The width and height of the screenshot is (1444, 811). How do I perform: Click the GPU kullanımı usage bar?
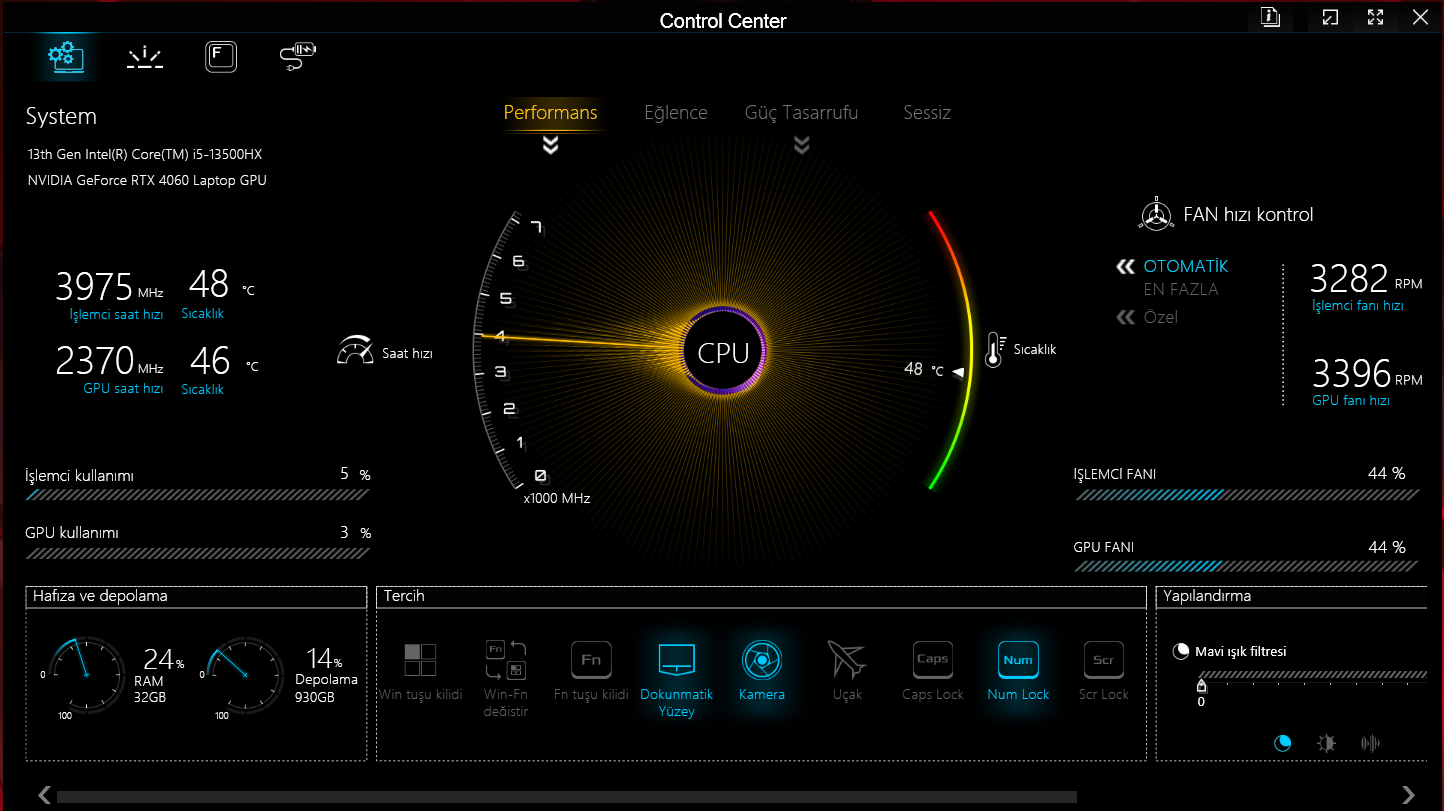pyautogui.click(x=198, y=553)
